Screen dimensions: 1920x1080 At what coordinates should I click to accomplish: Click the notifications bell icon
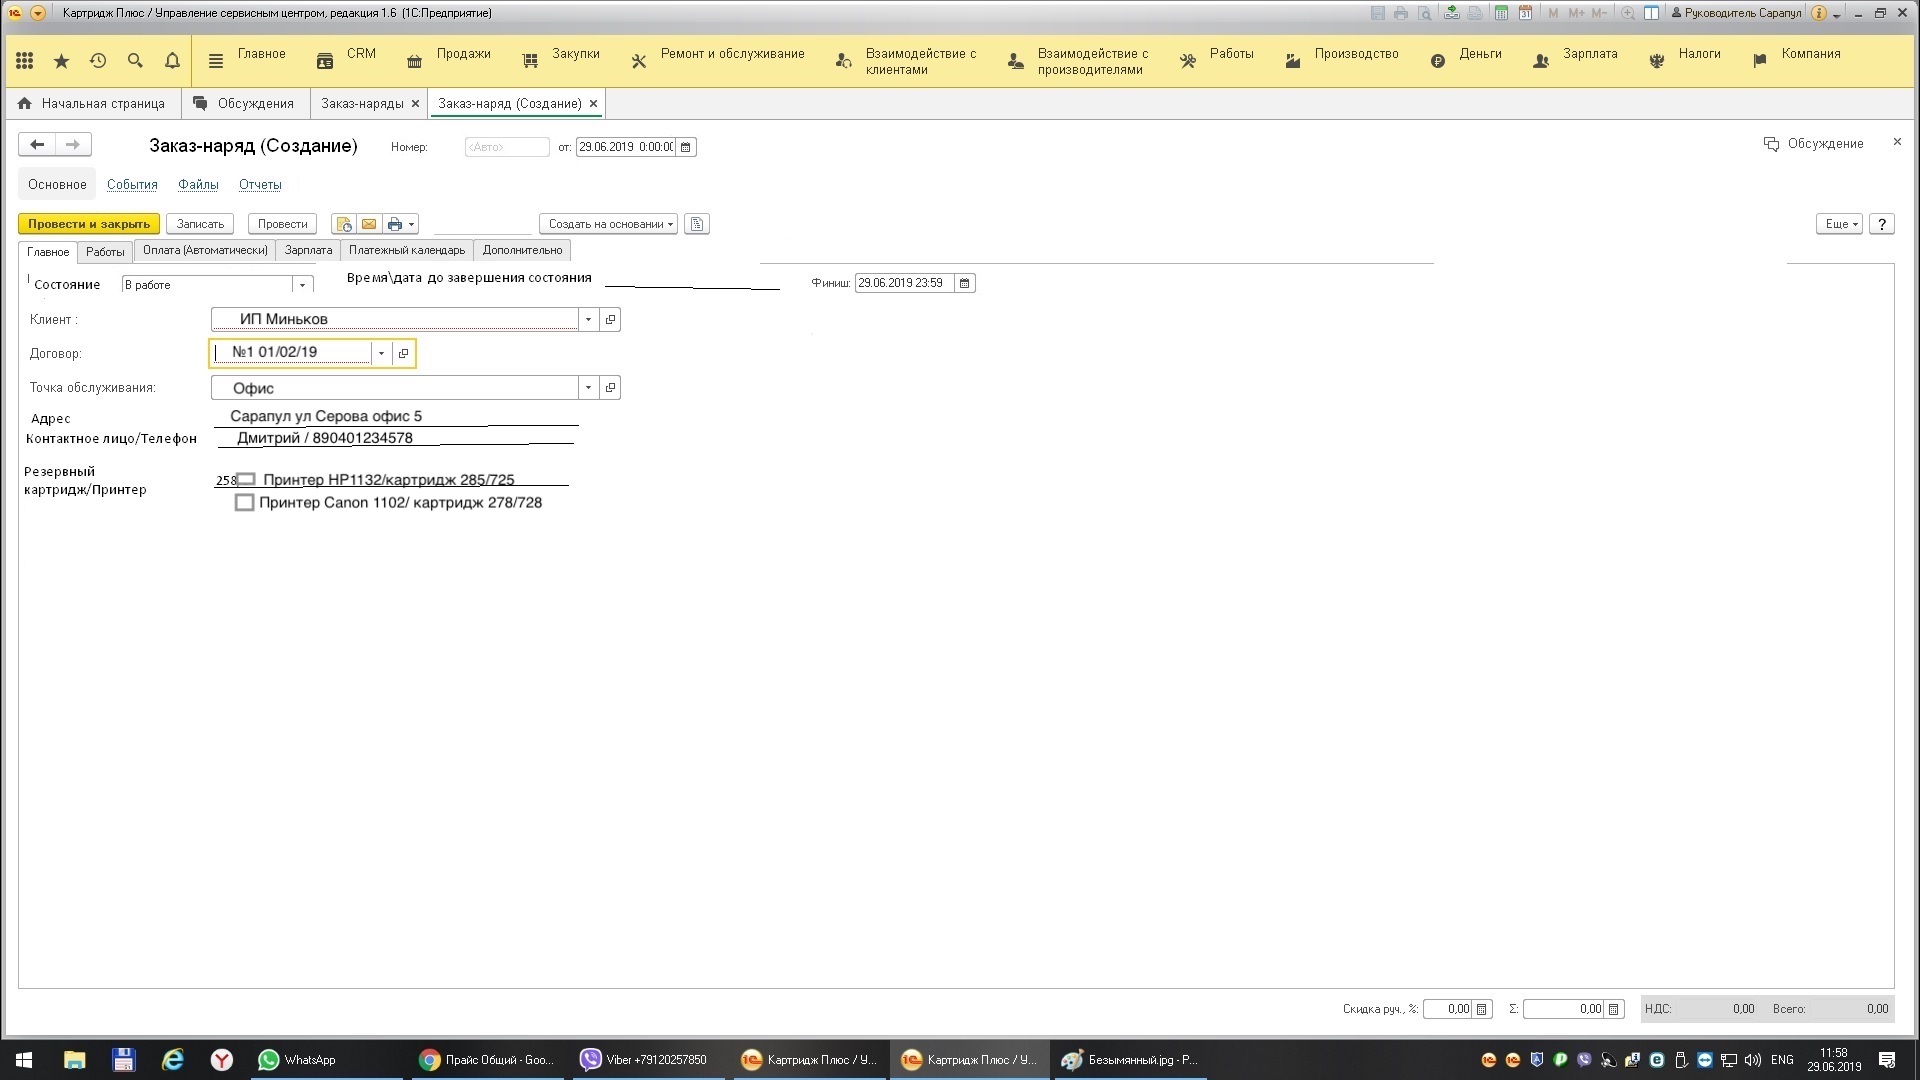[x=172, y=61]
